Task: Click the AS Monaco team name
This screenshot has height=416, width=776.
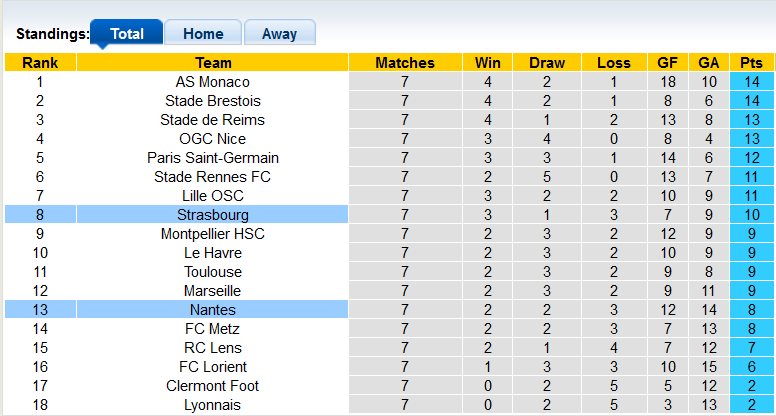Action: point(213,82)
